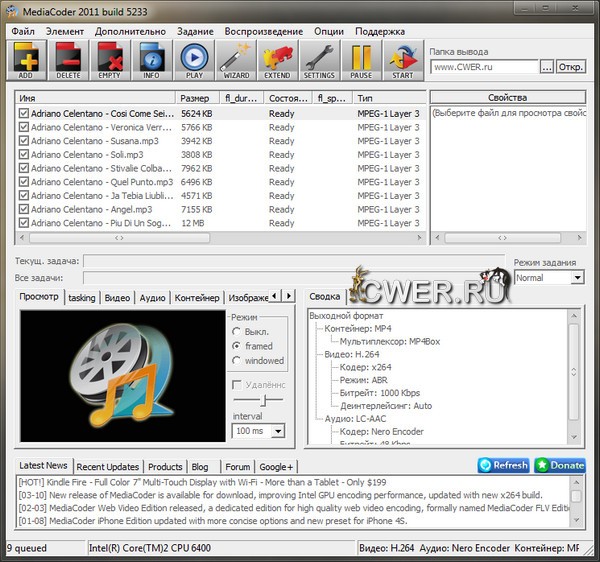Click the Donate button
Viewport: 600px width, 562px height.
coord(560,465)
